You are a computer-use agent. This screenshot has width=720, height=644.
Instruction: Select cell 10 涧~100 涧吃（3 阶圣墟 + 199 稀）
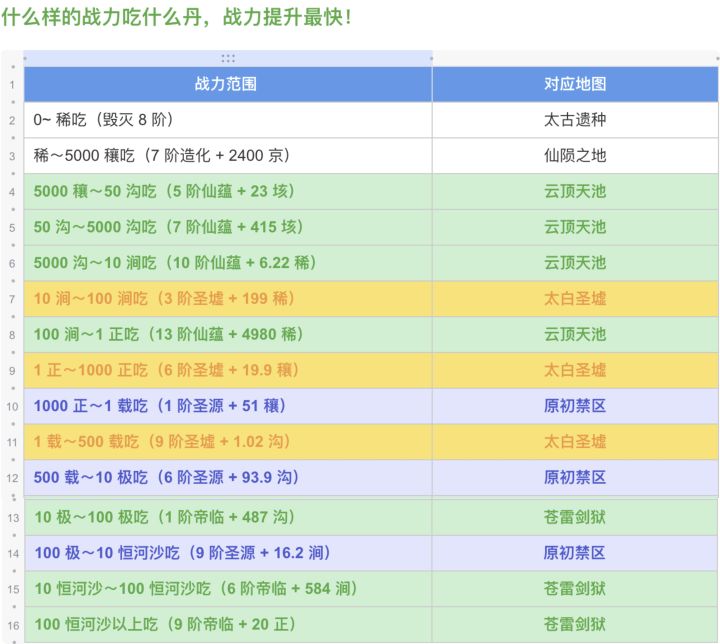228,299
